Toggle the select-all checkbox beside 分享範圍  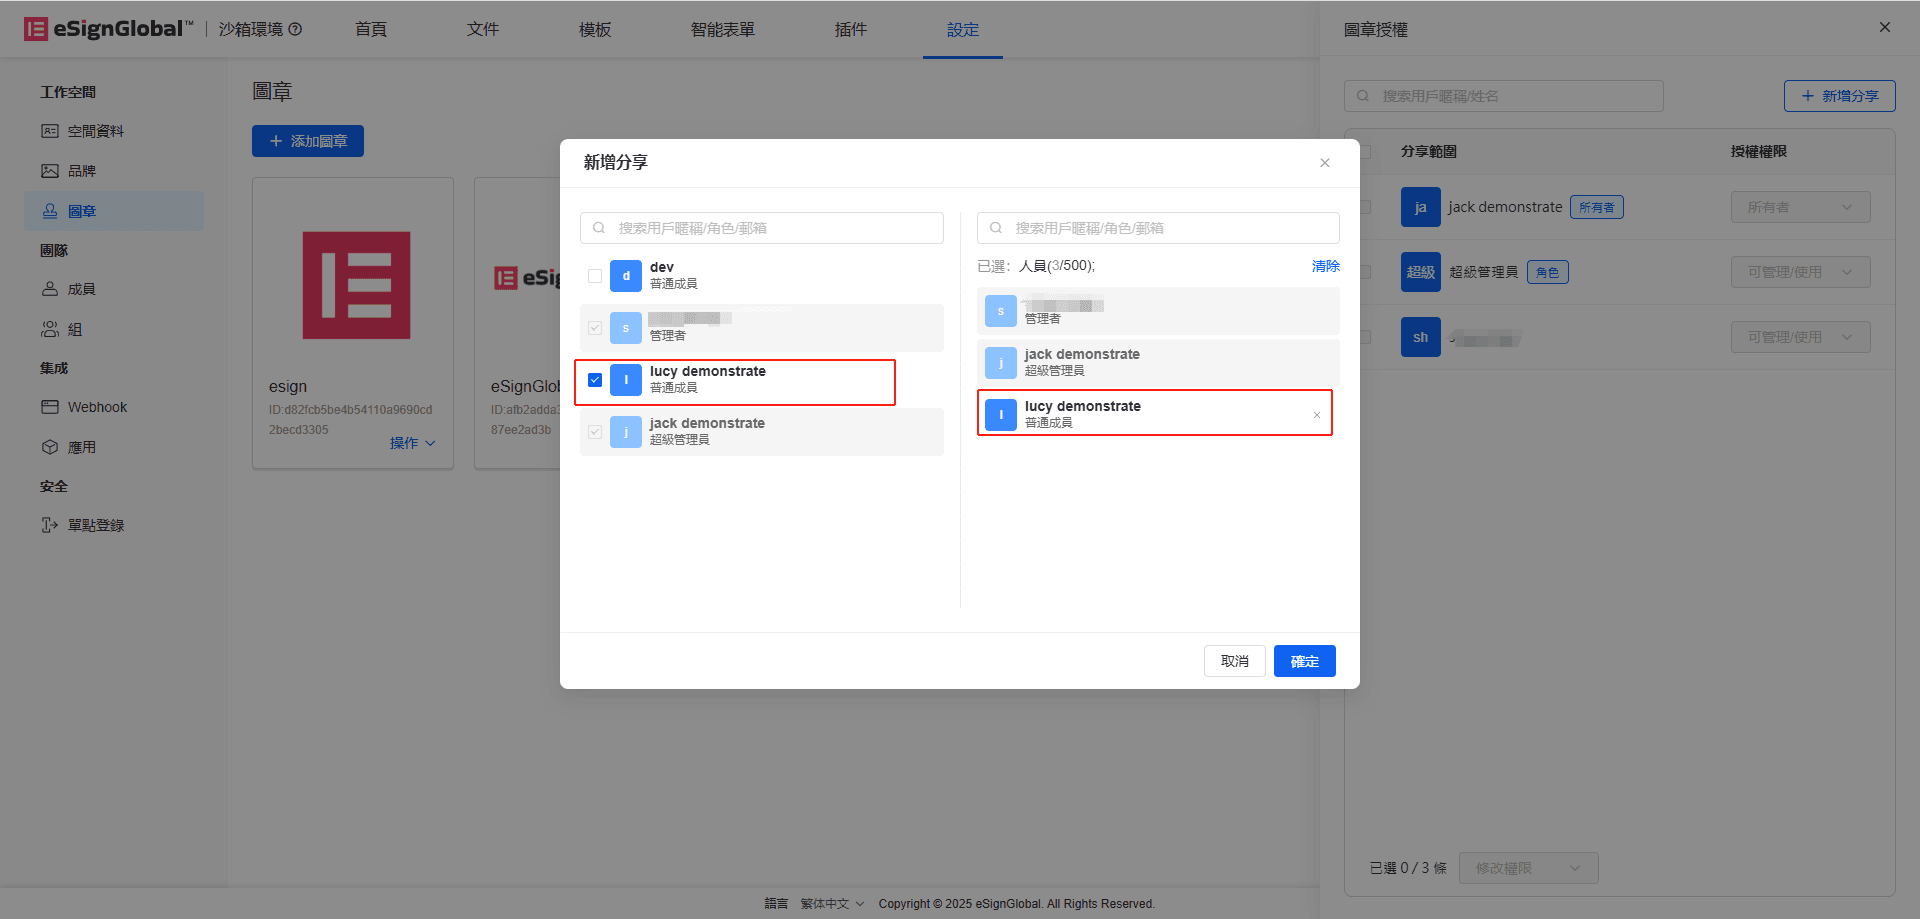(x=1365, y=152)
